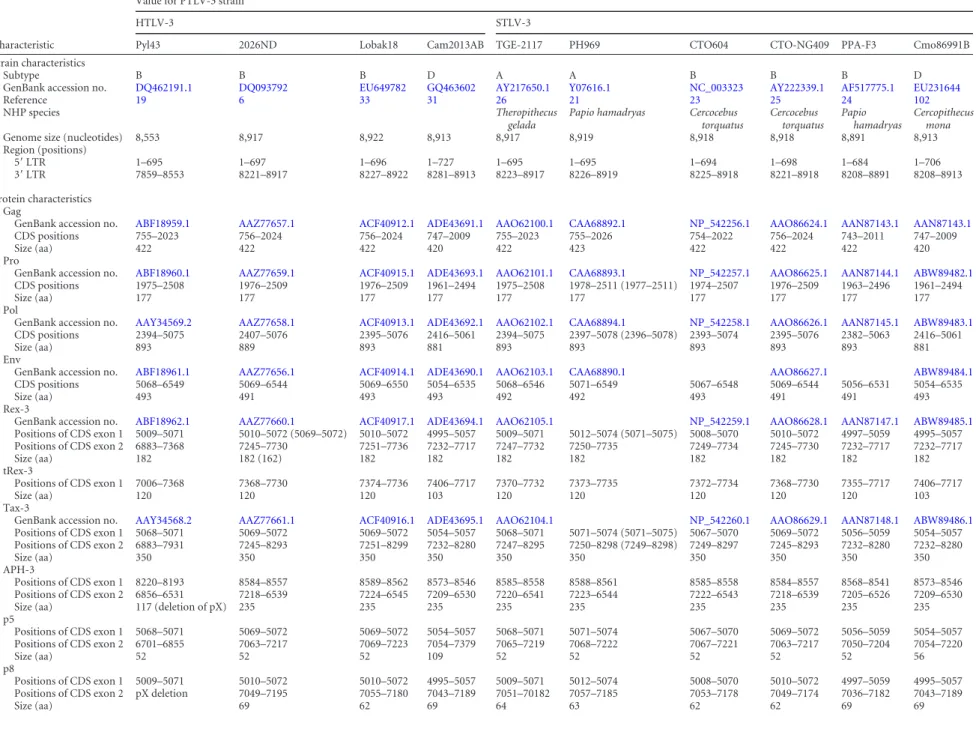Viewport: 976px width, 735px height.
Task: Open Pro accession AAO62101.1
Action: [524, 273]
